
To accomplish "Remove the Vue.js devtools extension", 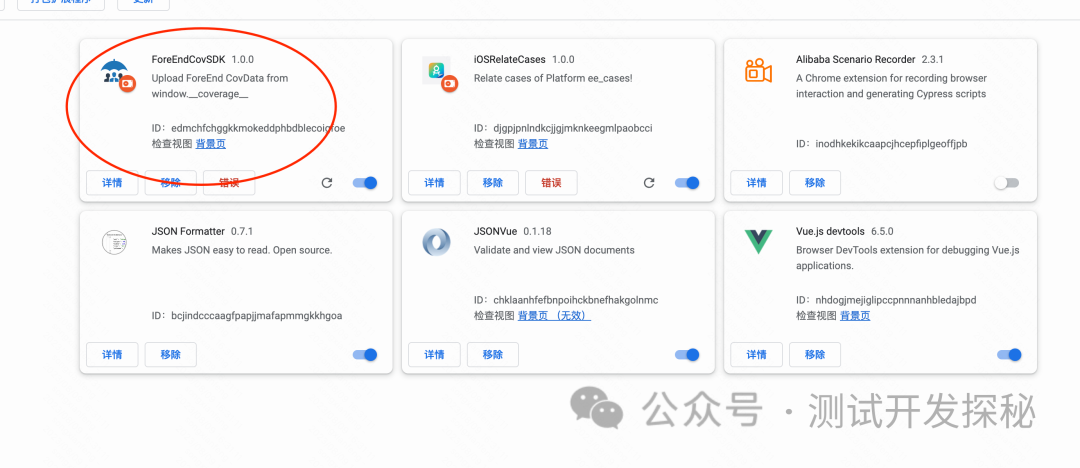I will [815, 354].
